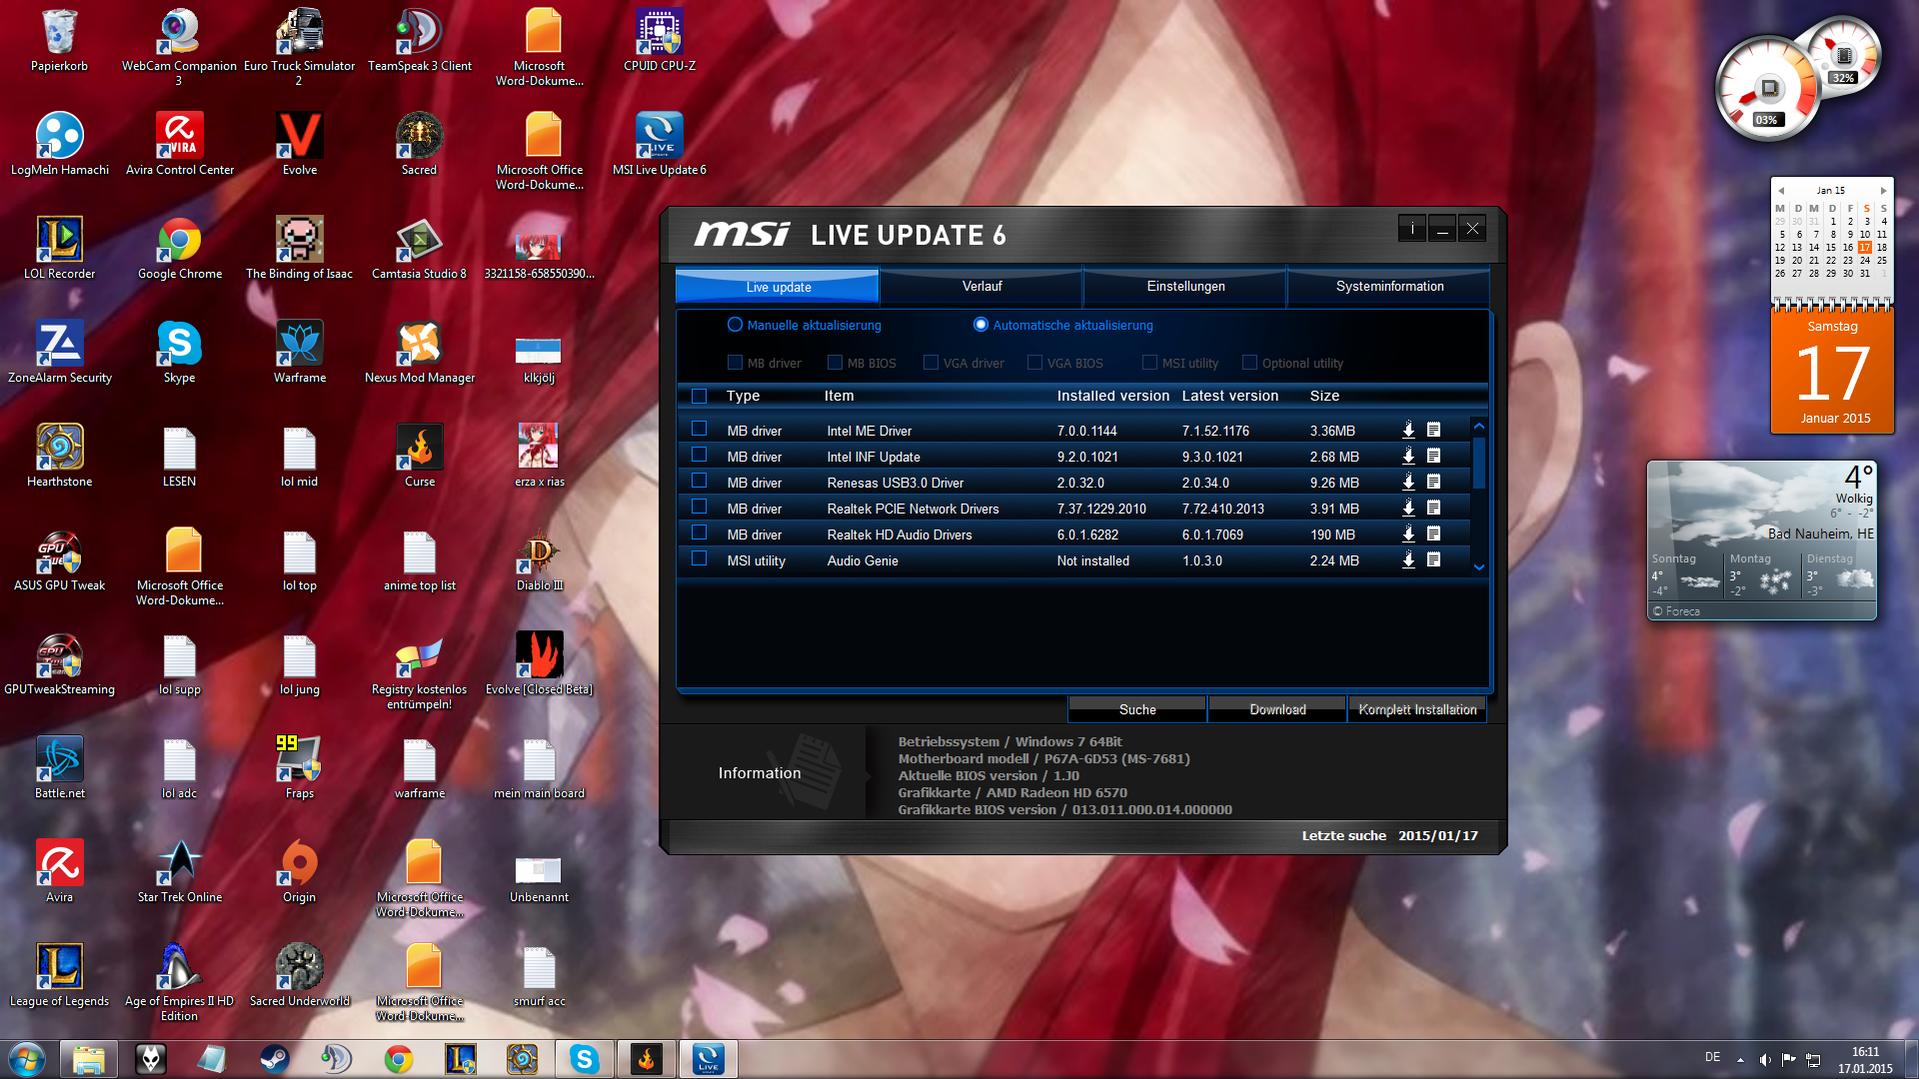Check the Intel ME Driver row checkbox
1919x1079 pixels.
click(699, 429)
